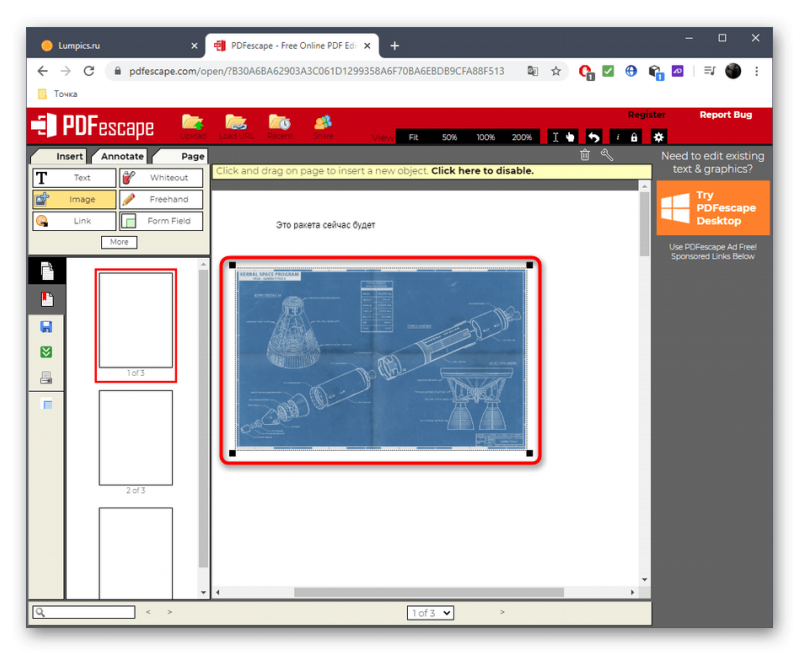
Task: Click next search result arrow
Action: click(170, 612)
